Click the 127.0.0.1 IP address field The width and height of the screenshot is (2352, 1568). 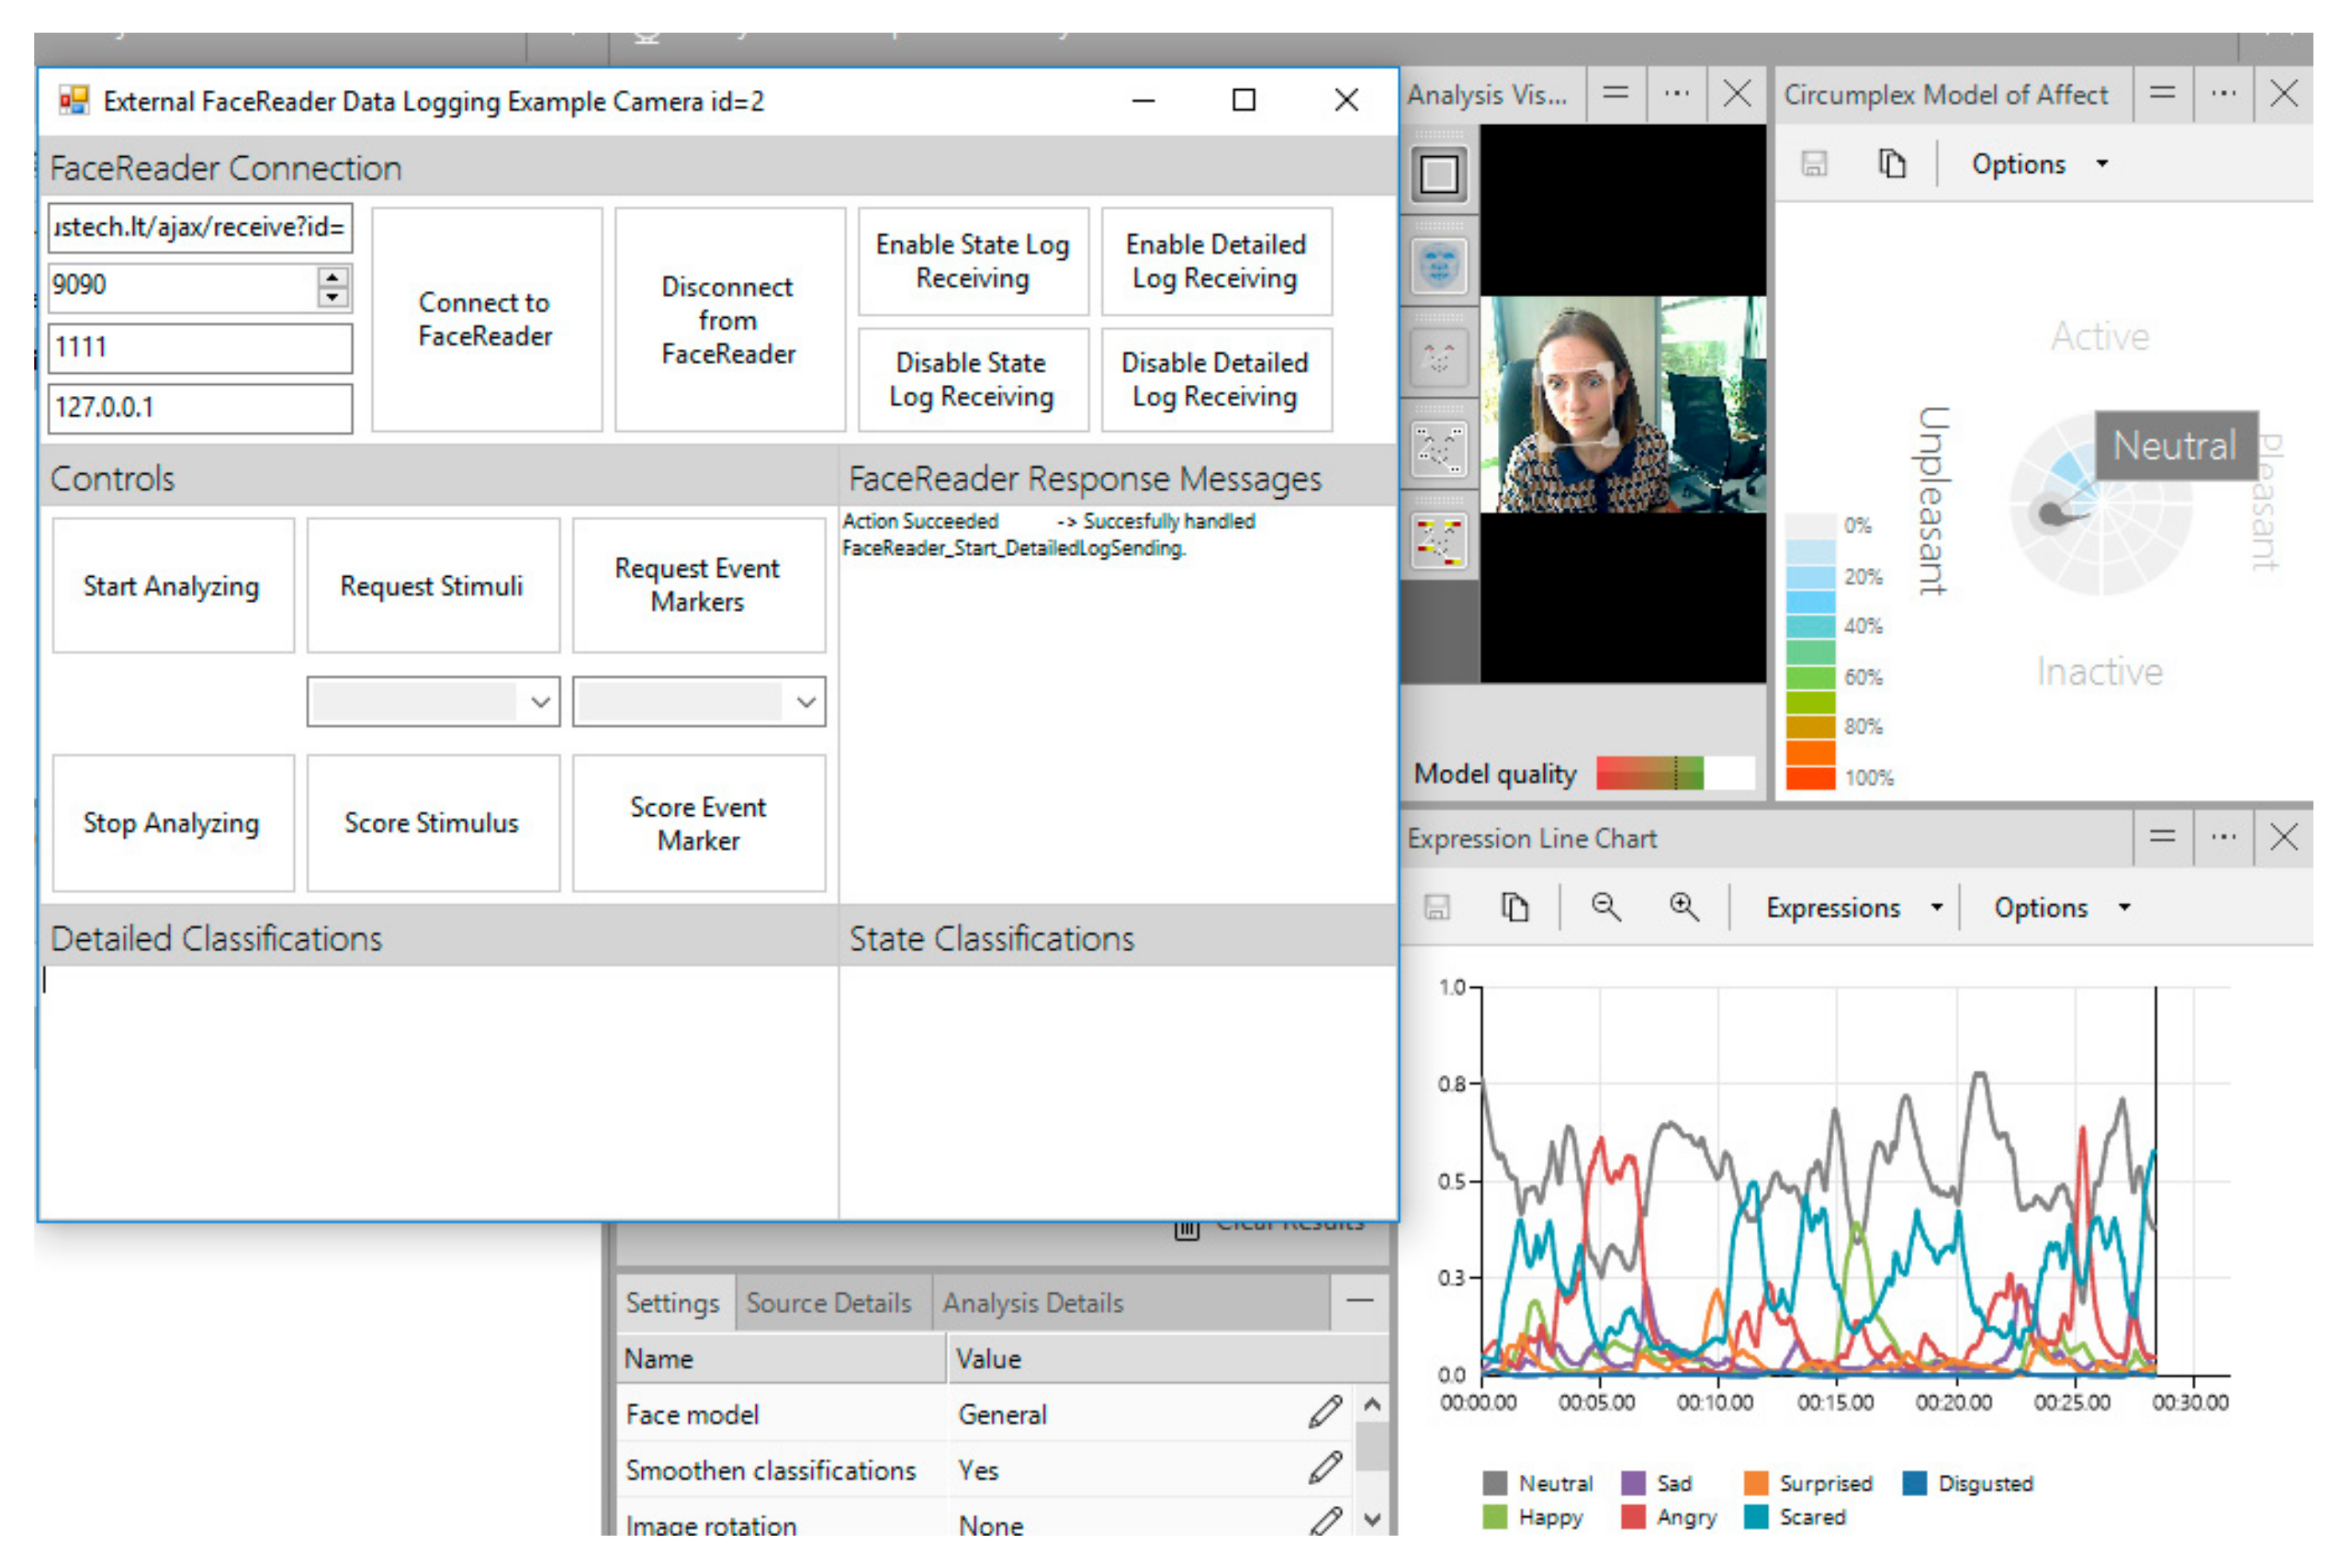click(200, 408)
